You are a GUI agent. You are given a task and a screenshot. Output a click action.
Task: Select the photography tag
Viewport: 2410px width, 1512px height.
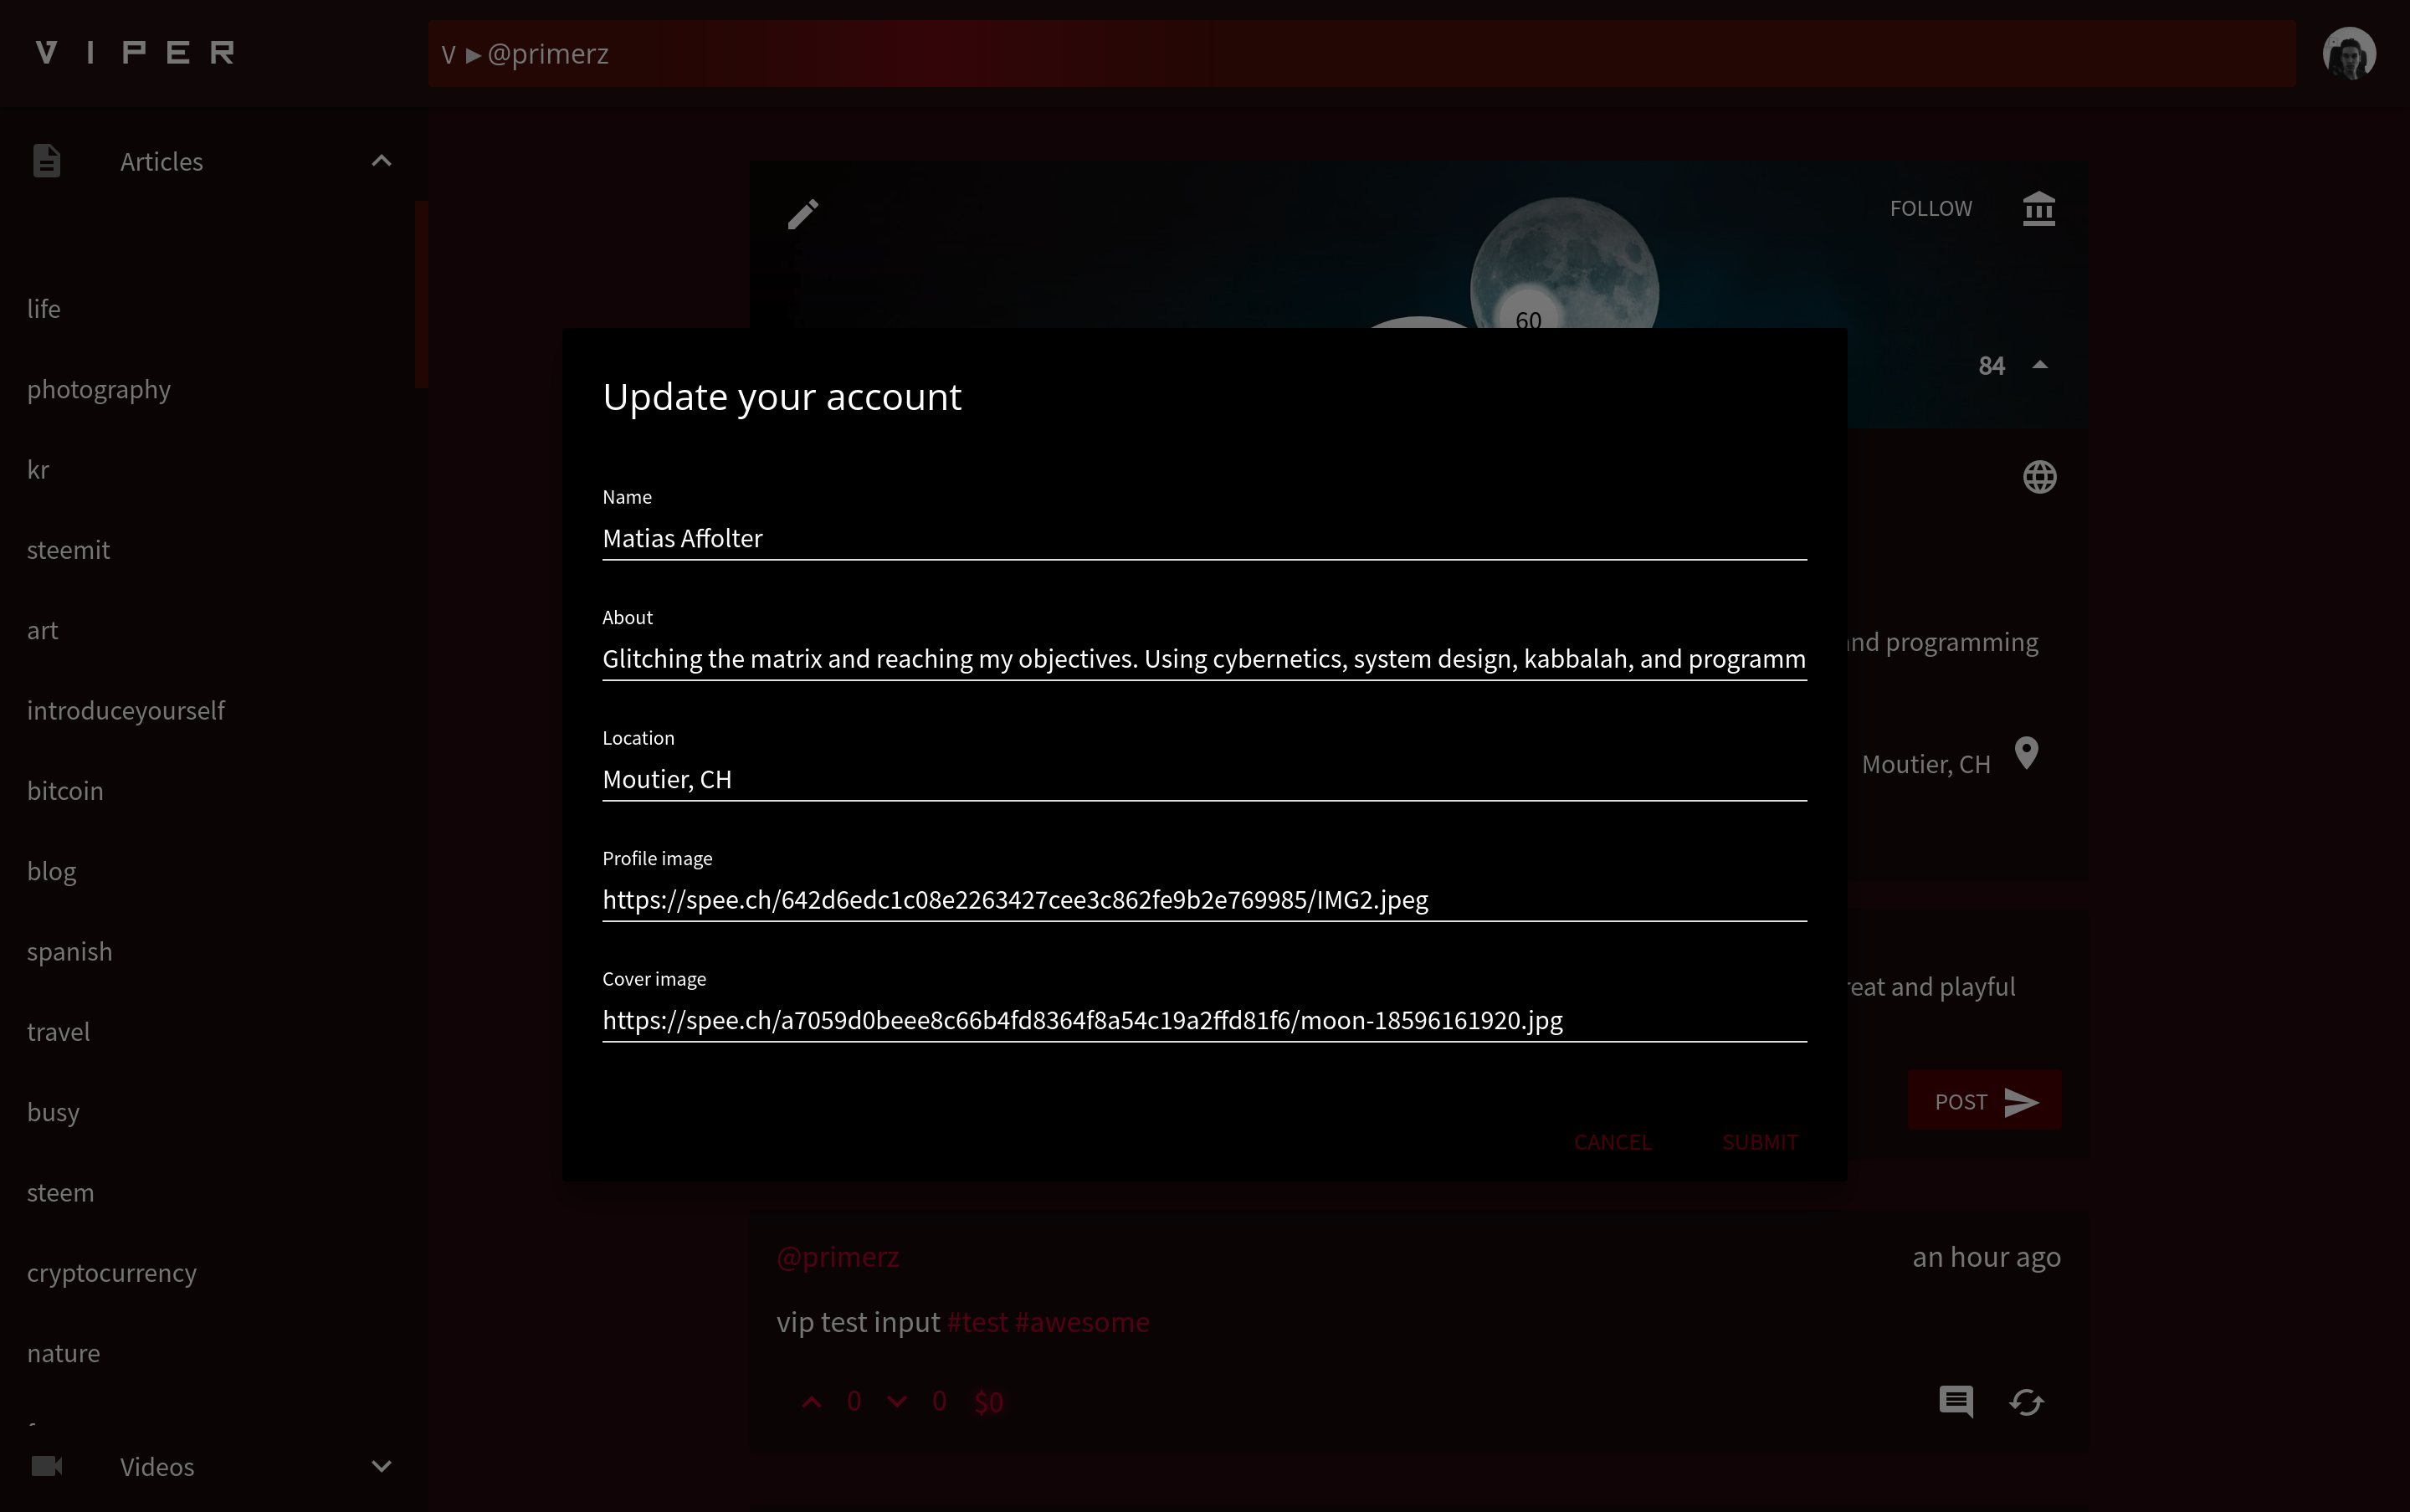99,389
